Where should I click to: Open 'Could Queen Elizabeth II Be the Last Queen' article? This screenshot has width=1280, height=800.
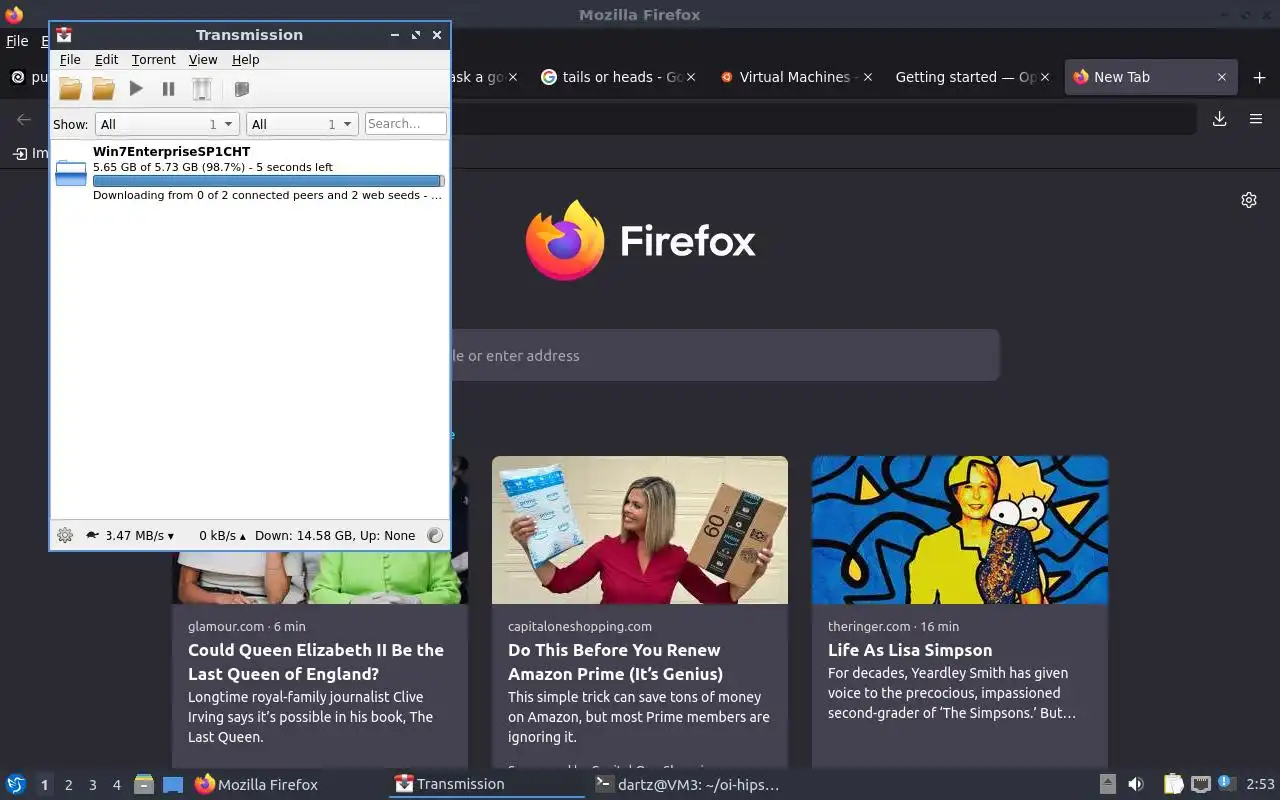[x=316, y=662]
